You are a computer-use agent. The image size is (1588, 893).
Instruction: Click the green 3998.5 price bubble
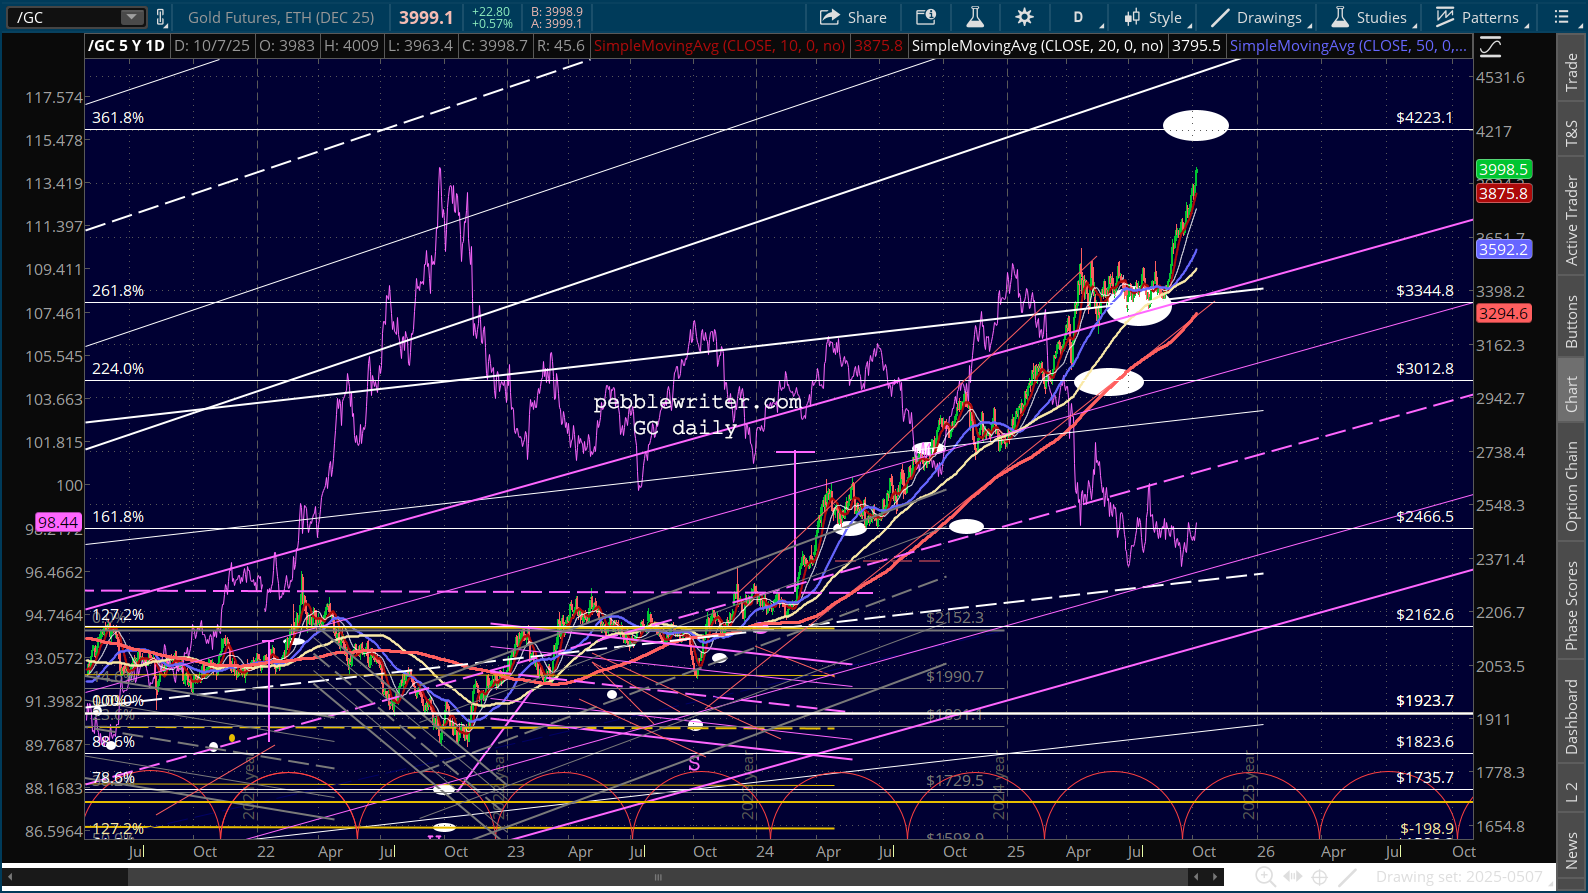1504,170
